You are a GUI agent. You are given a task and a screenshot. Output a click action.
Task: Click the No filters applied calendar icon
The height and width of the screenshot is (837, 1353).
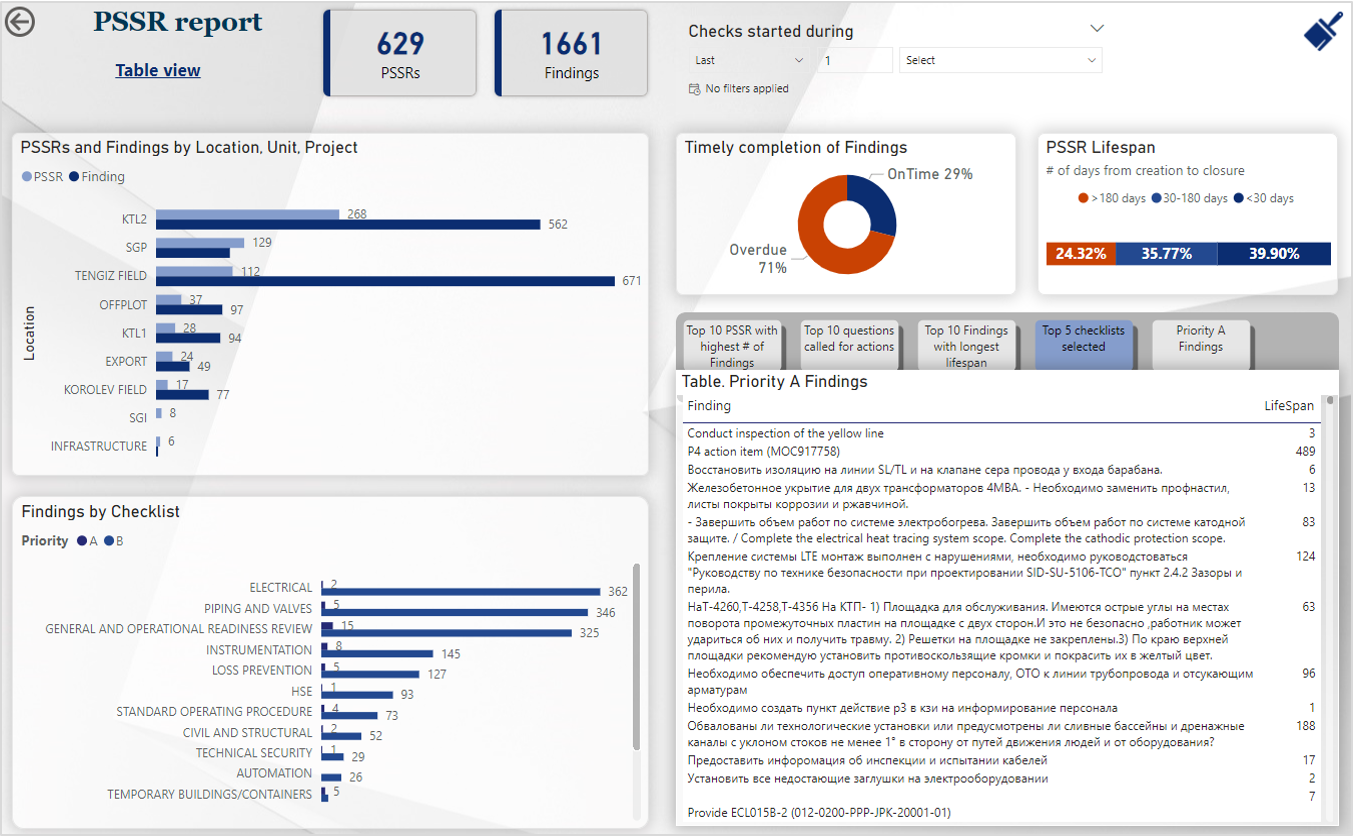694,89
